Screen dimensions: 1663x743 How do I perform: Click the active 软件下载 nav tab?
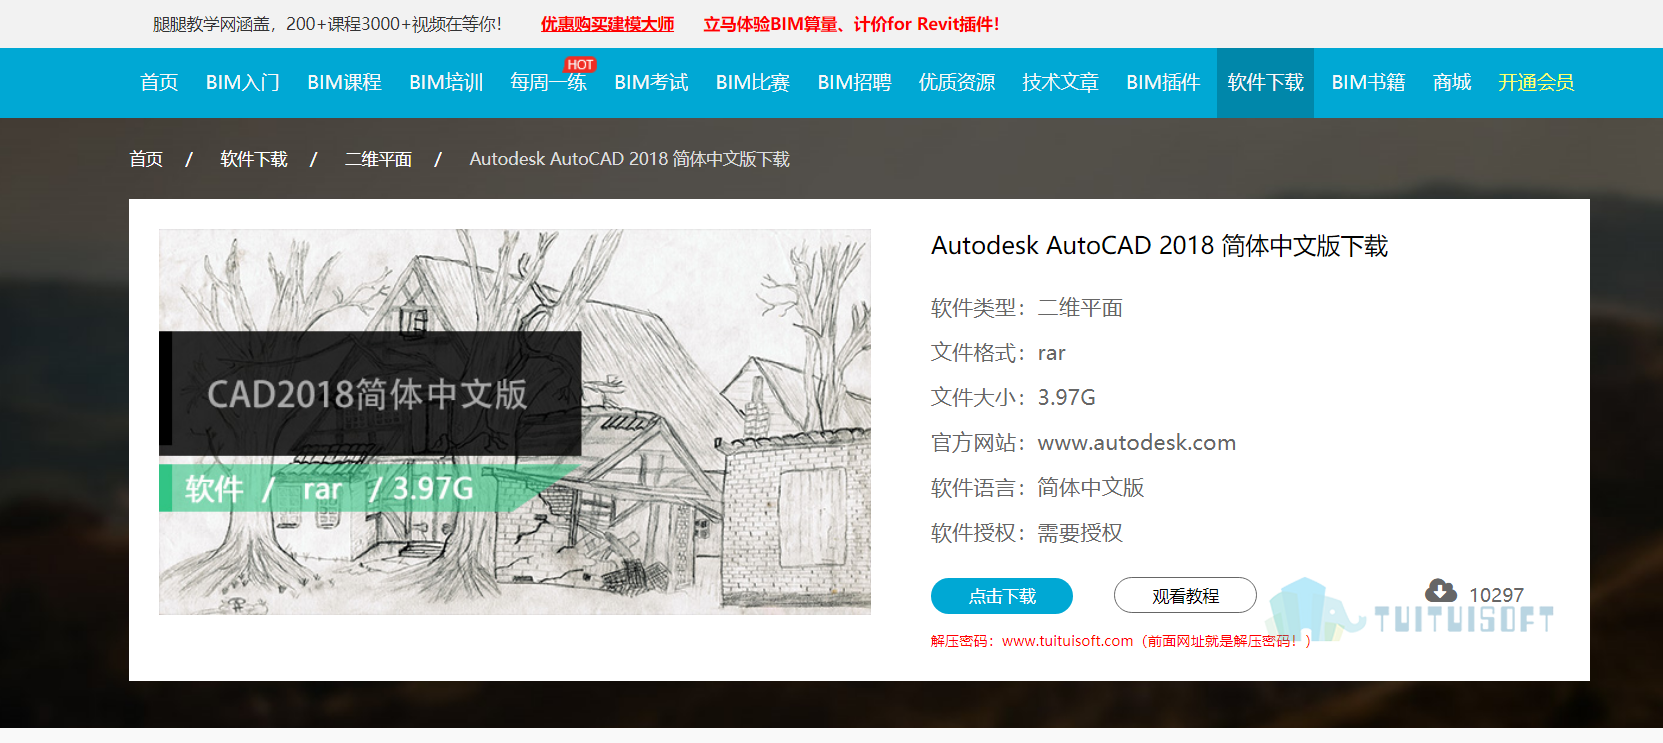pyautogui.click(x=1265, y=82)
